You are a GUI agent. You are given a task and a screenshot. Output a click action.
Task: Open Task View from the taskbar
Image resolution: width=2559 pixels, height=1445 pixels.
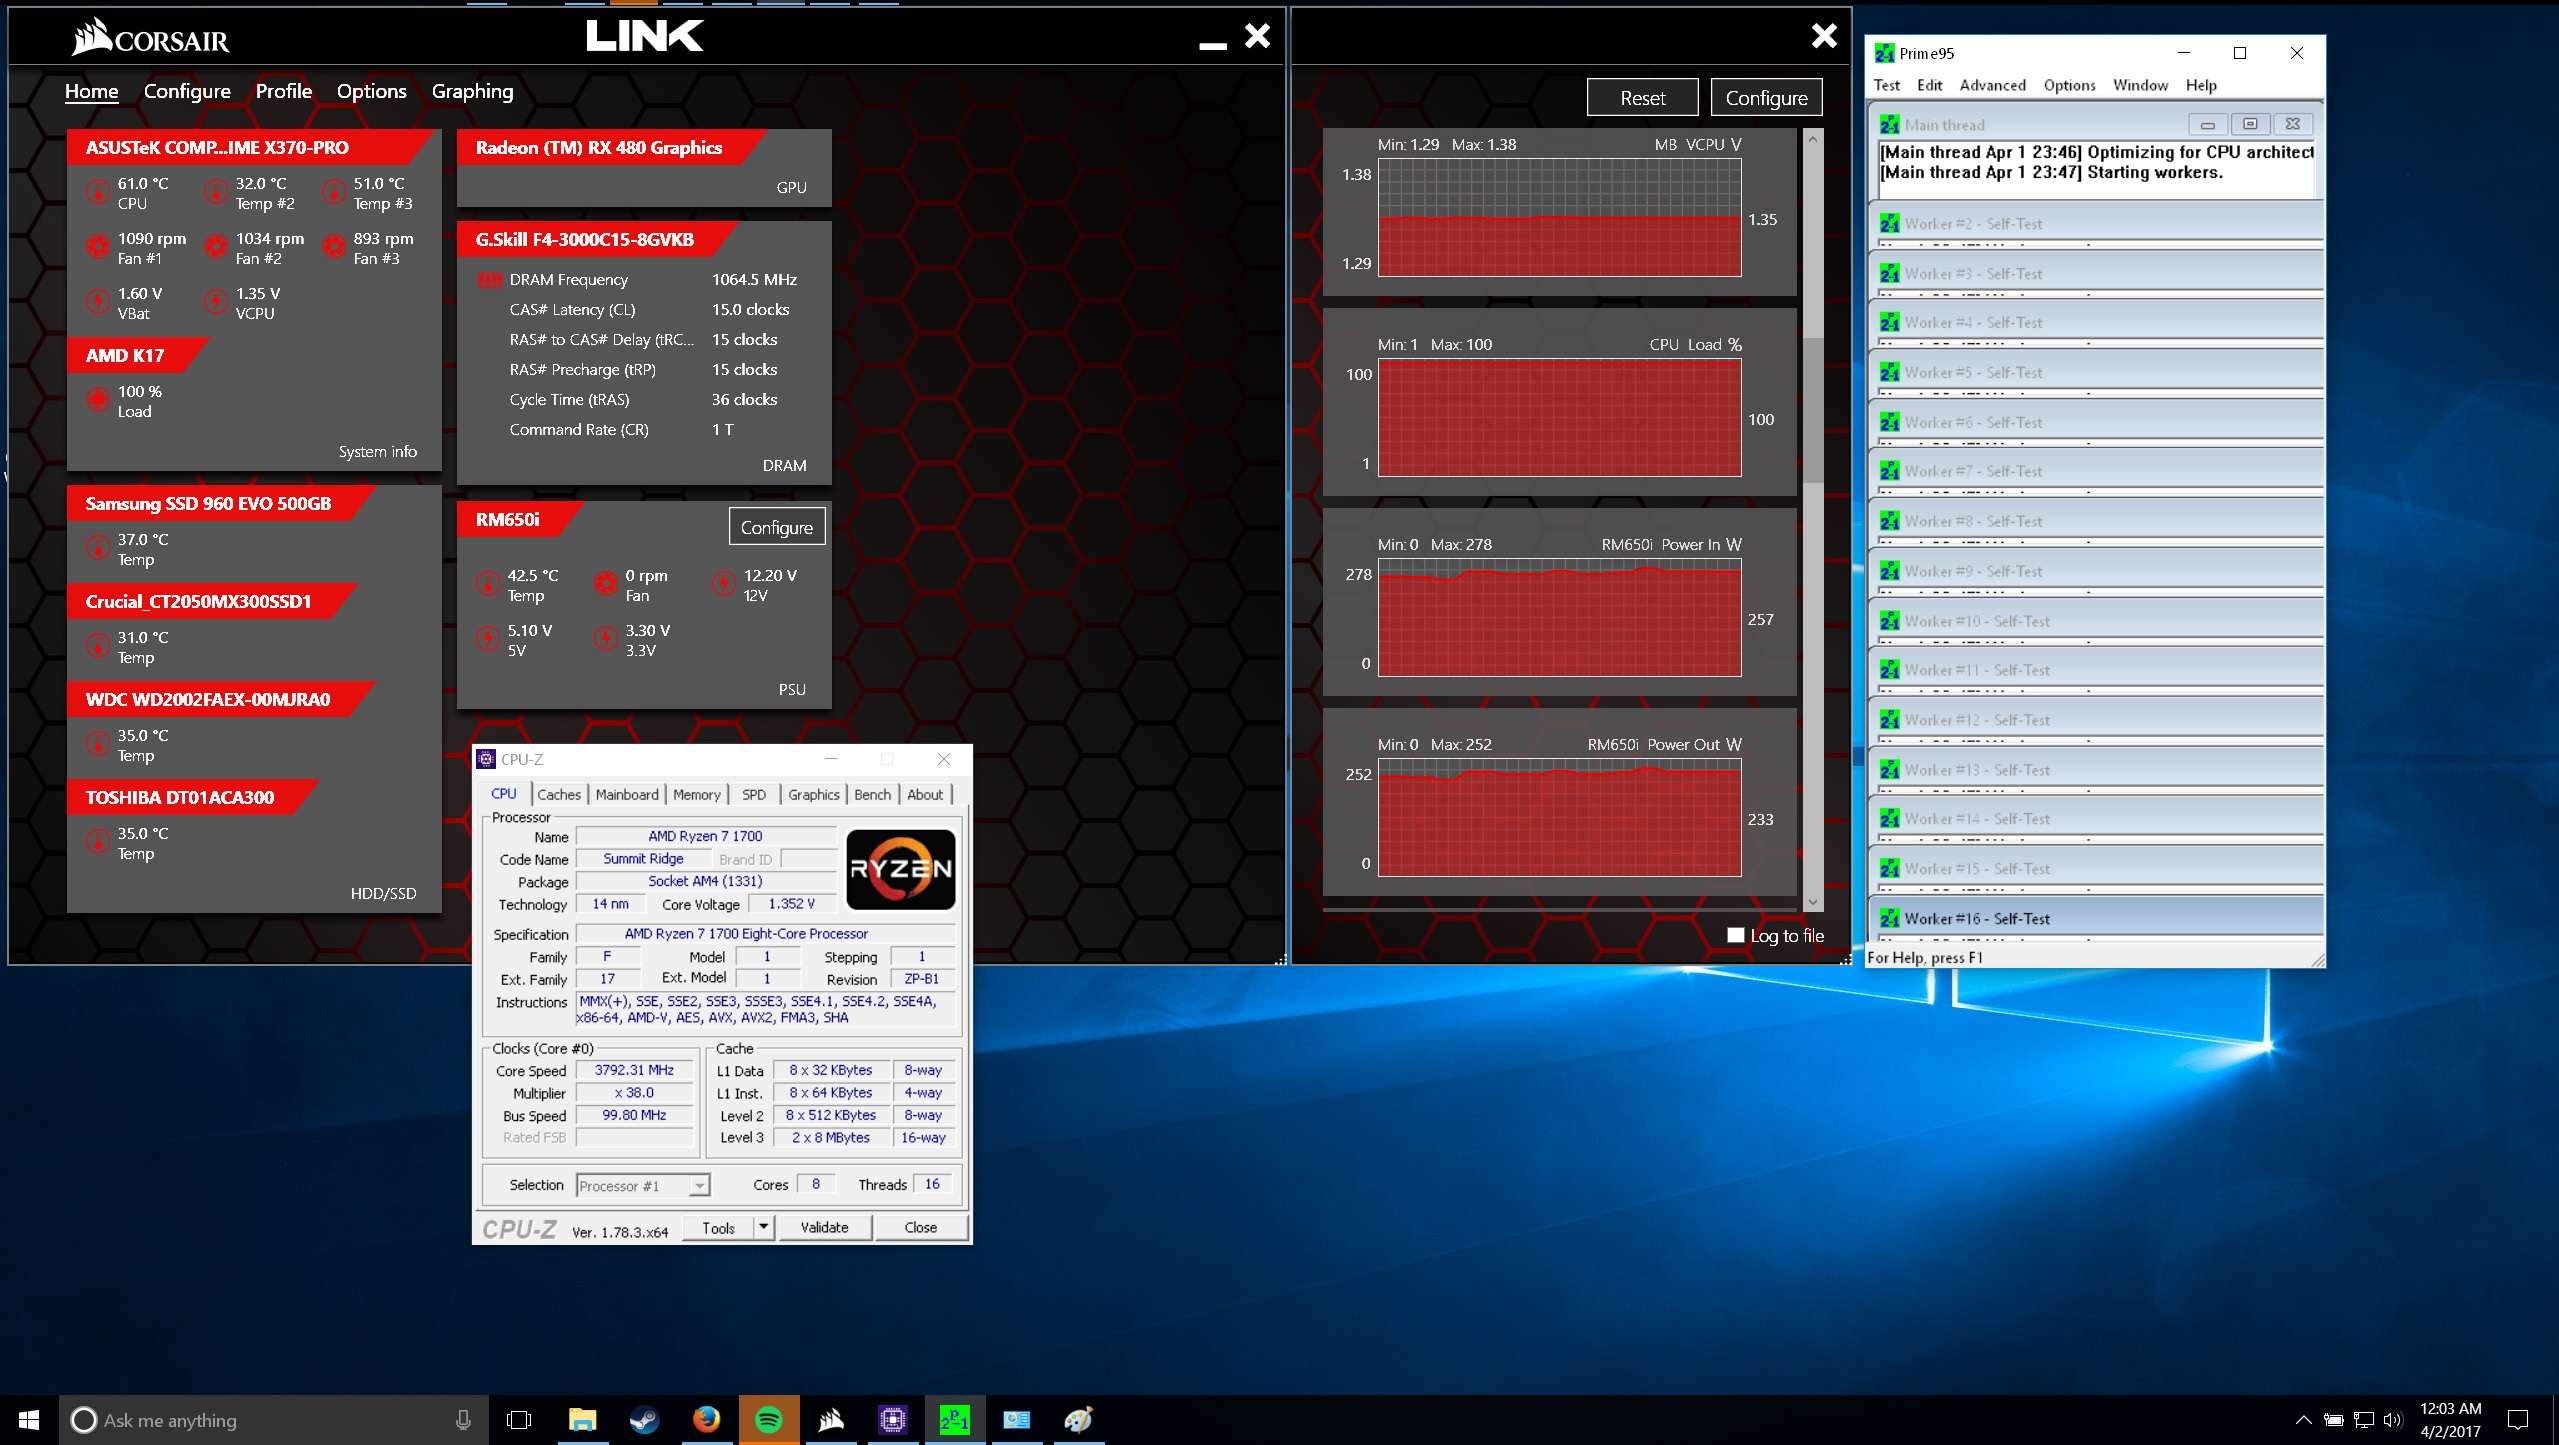(519, 1420)
